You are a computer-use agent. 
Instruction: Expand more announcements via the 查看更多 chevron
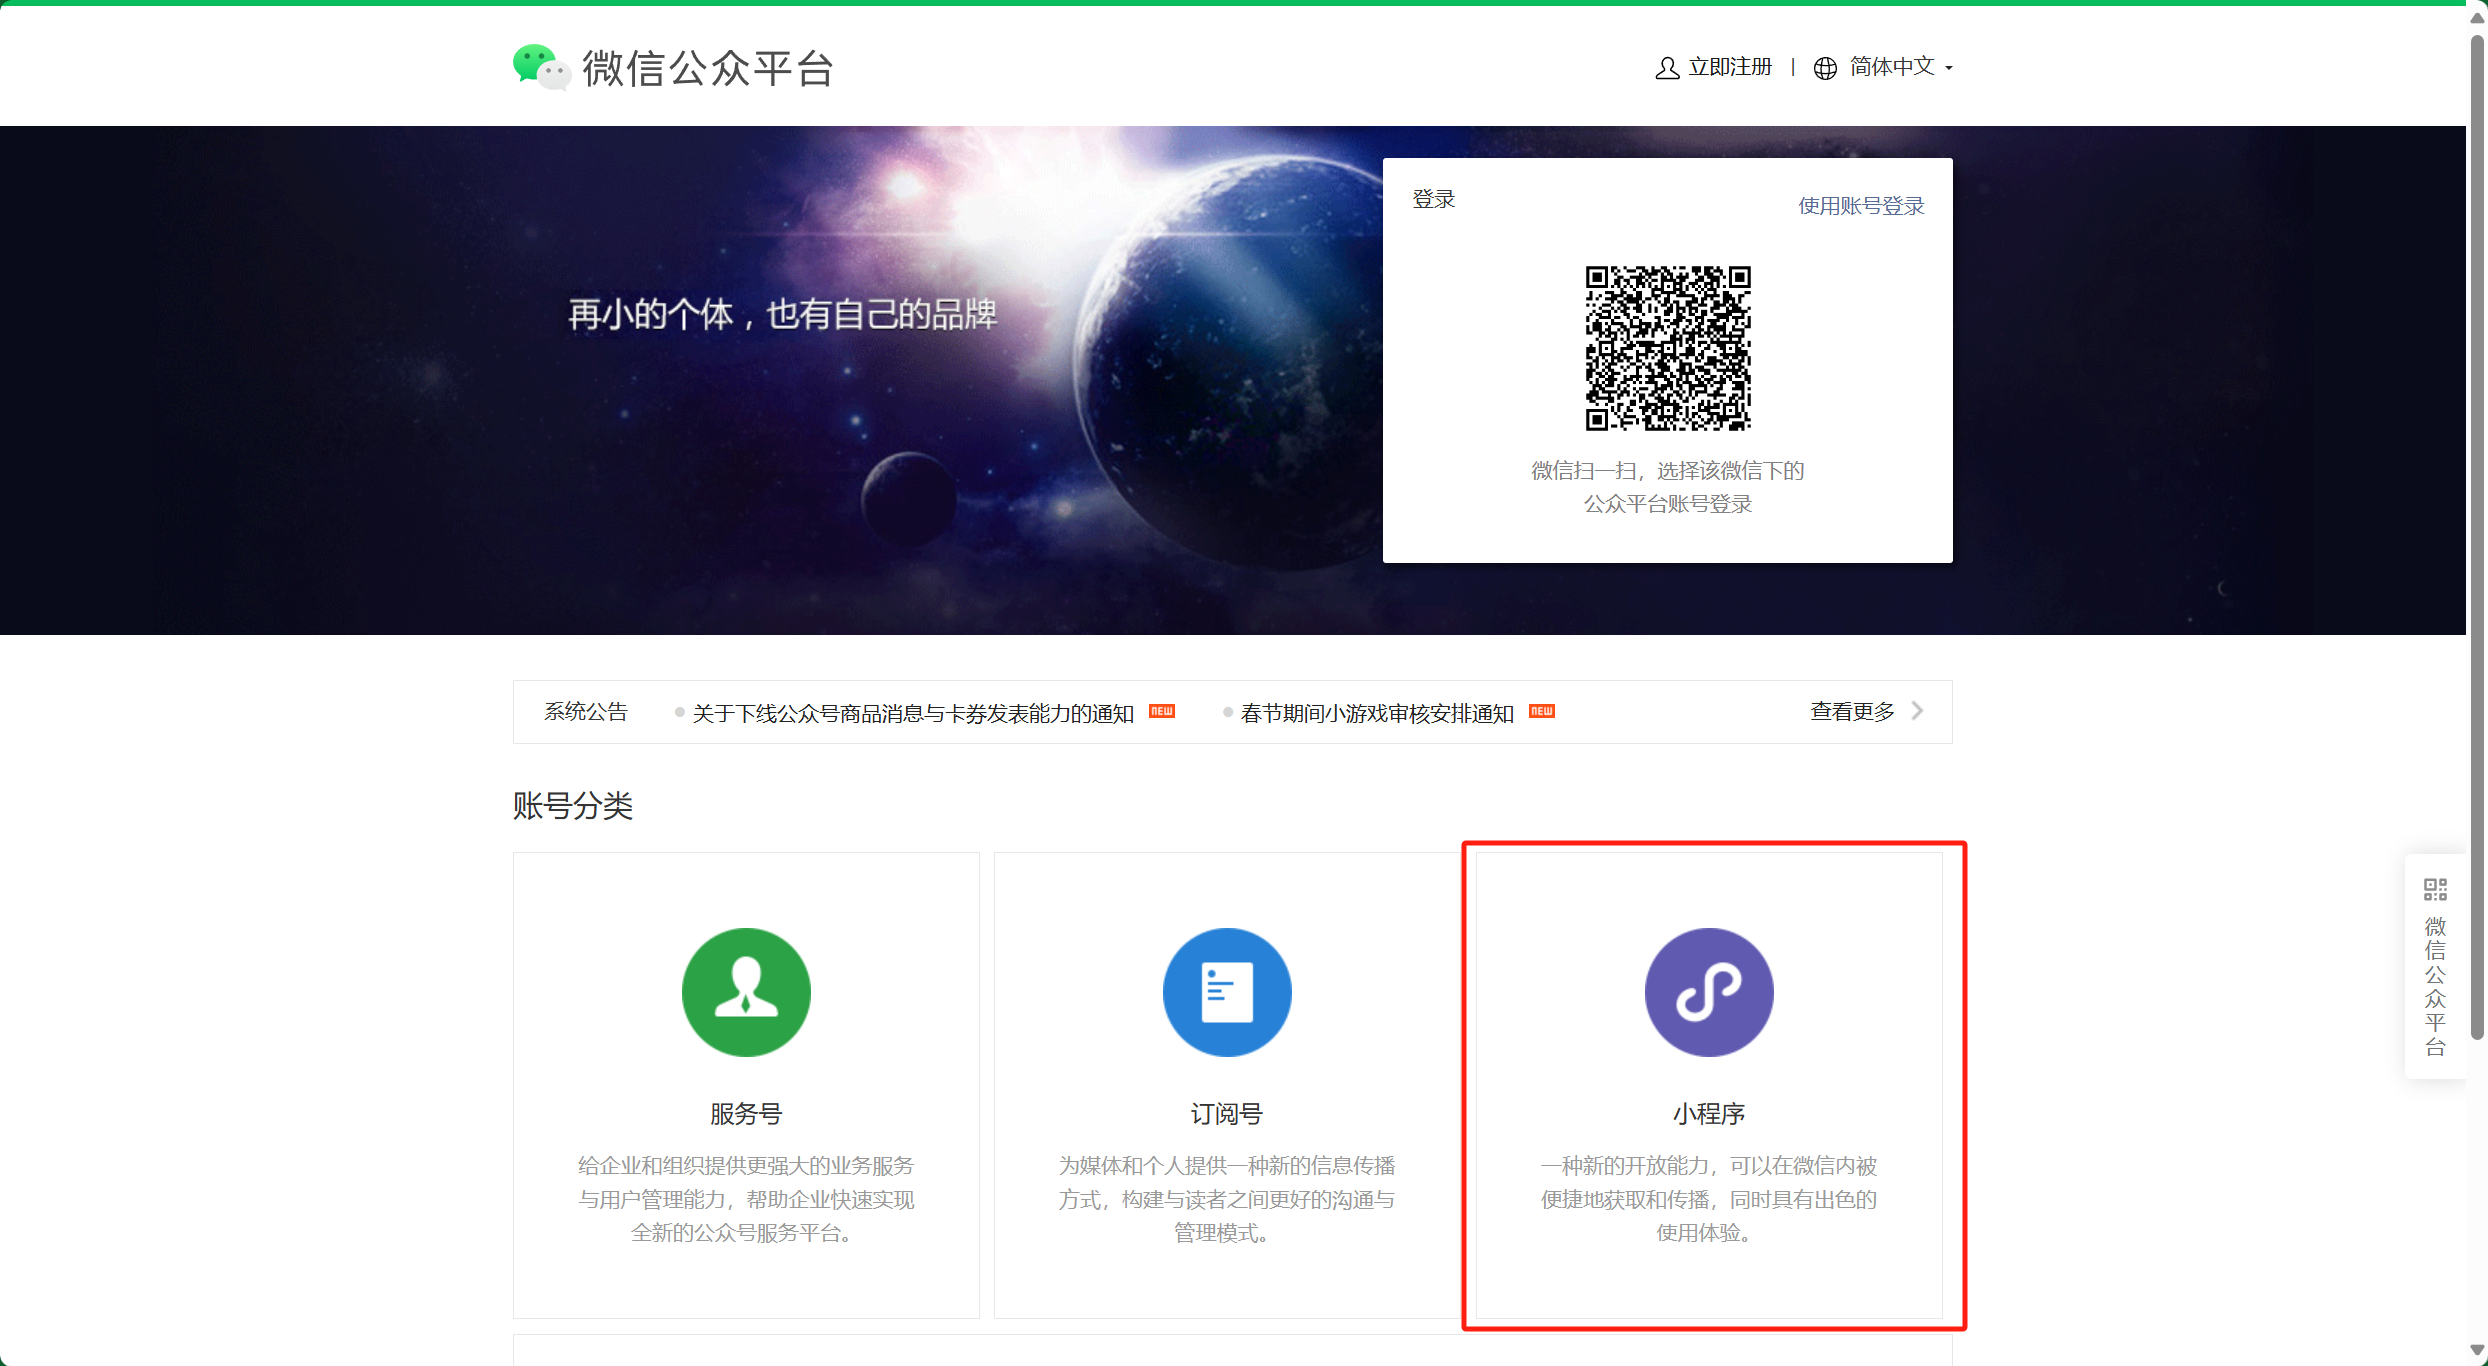pos(1917,710)
